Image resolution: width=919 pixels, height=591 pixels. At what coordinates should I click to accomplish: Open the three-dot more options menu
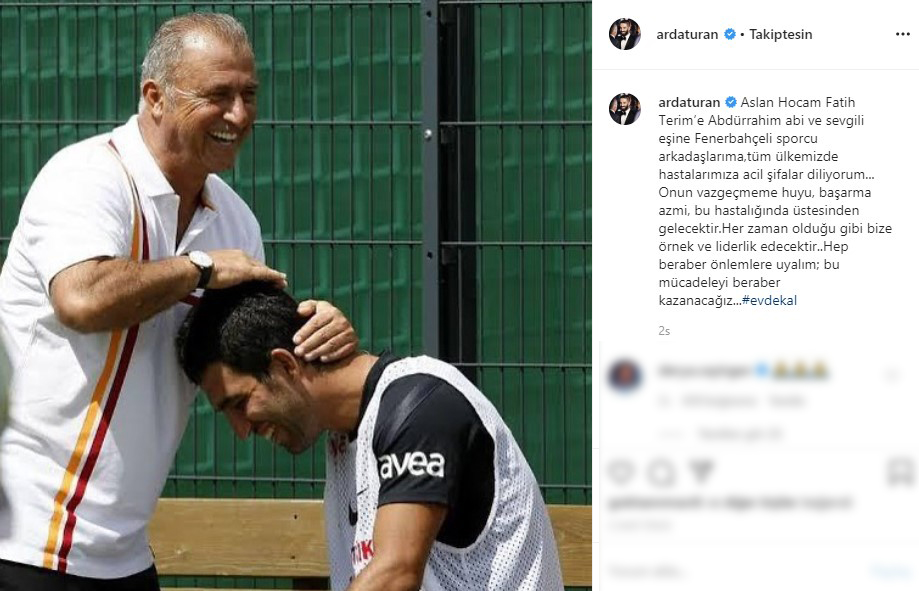click(903, 35)
